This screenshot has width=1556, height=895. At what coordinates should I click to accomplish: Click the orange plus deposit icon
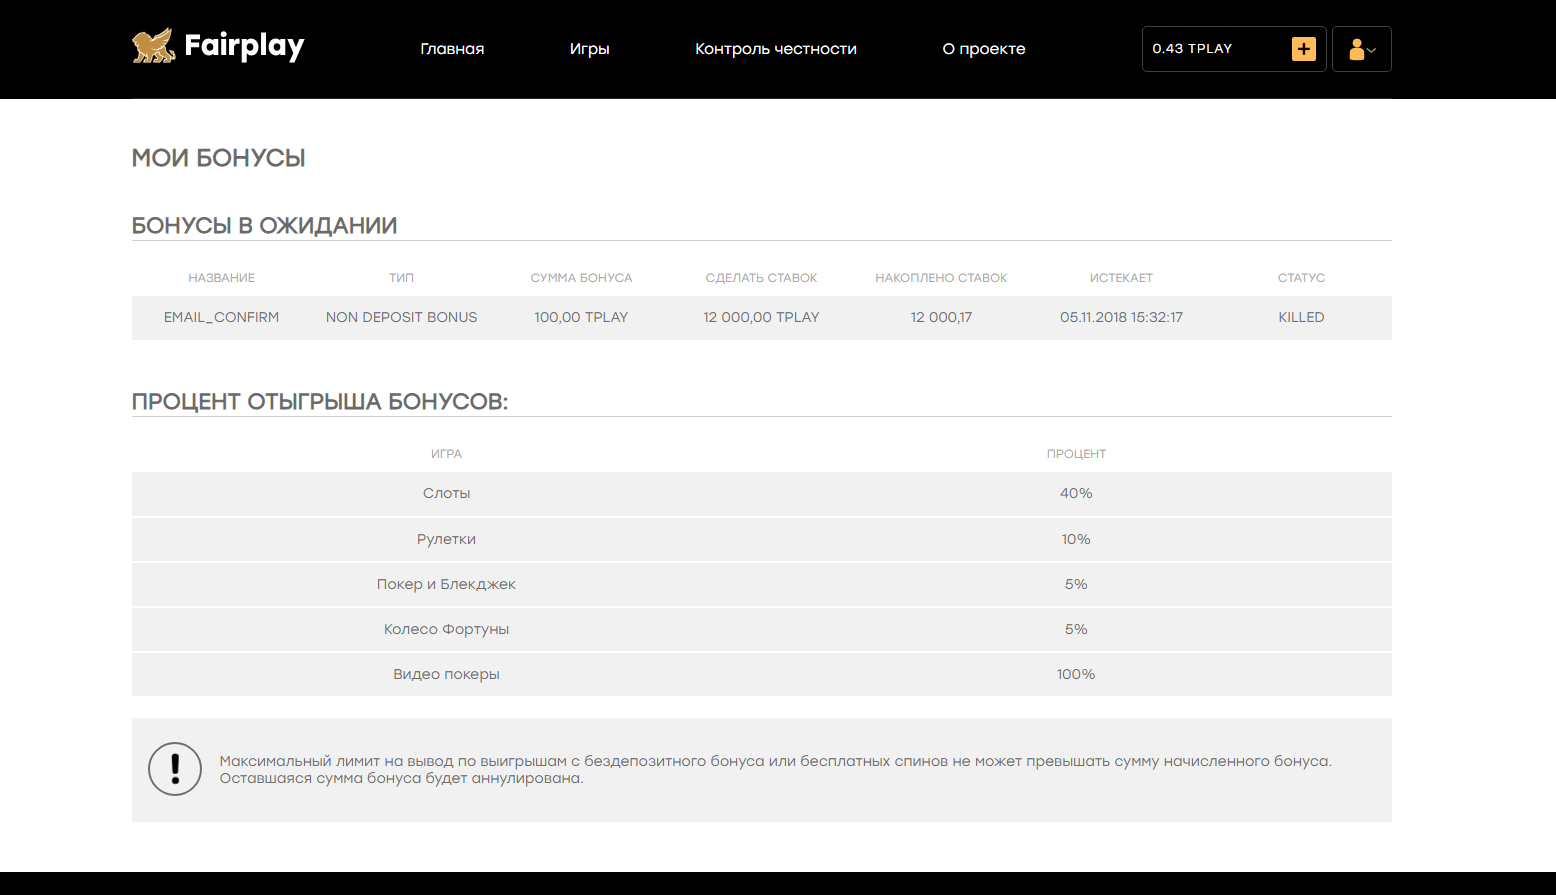coord(1303,49)
